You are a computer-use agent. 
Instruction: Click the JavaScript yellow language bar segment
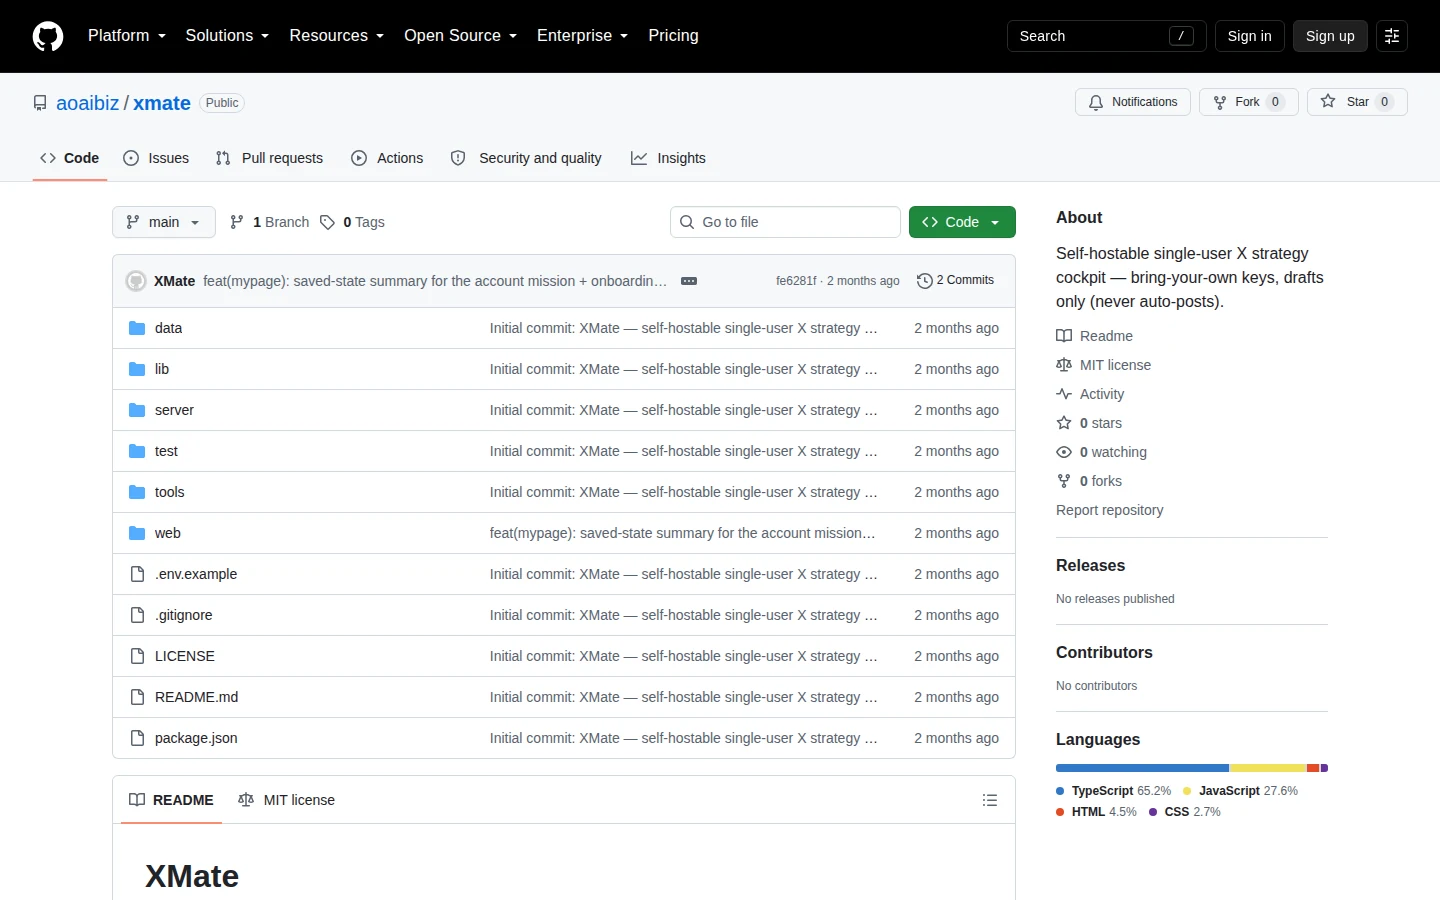(1268, 768)
